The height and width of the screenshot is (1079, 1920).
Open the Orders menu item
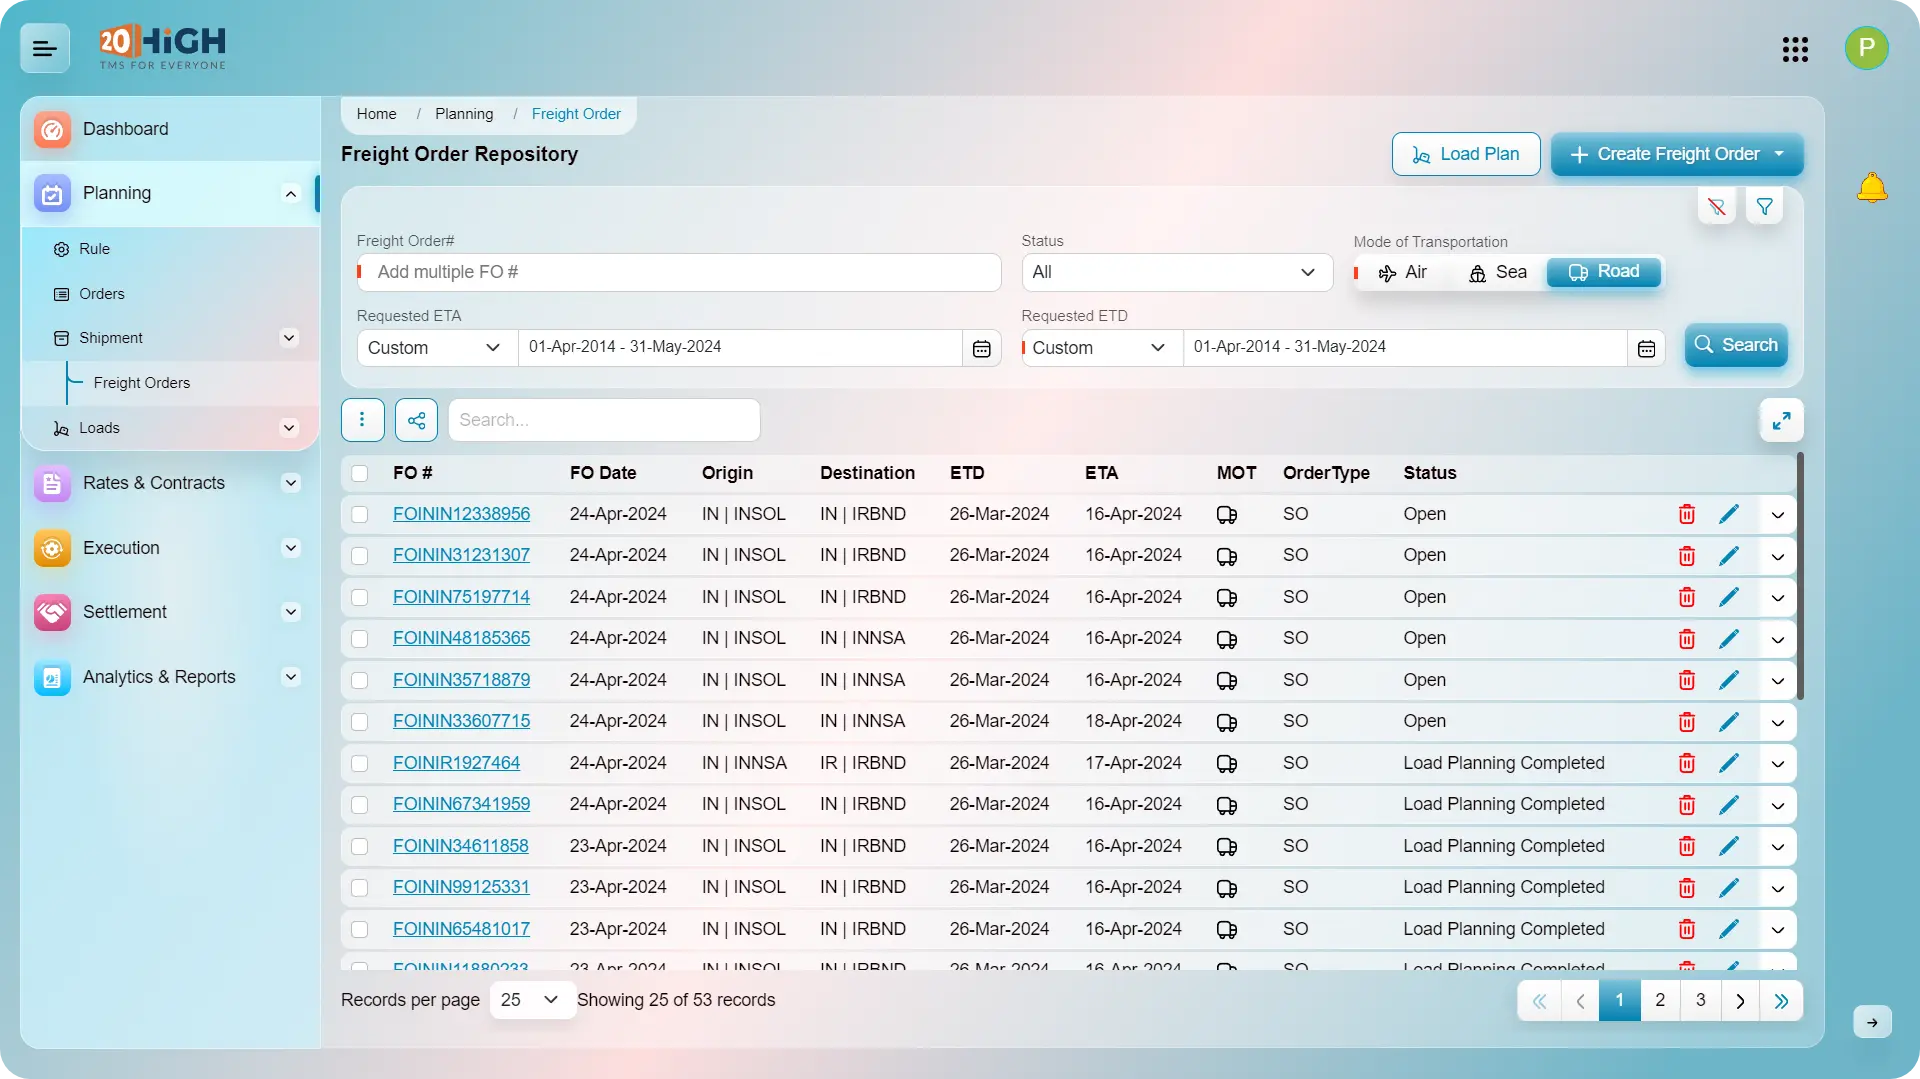click(x=102, y=294)
